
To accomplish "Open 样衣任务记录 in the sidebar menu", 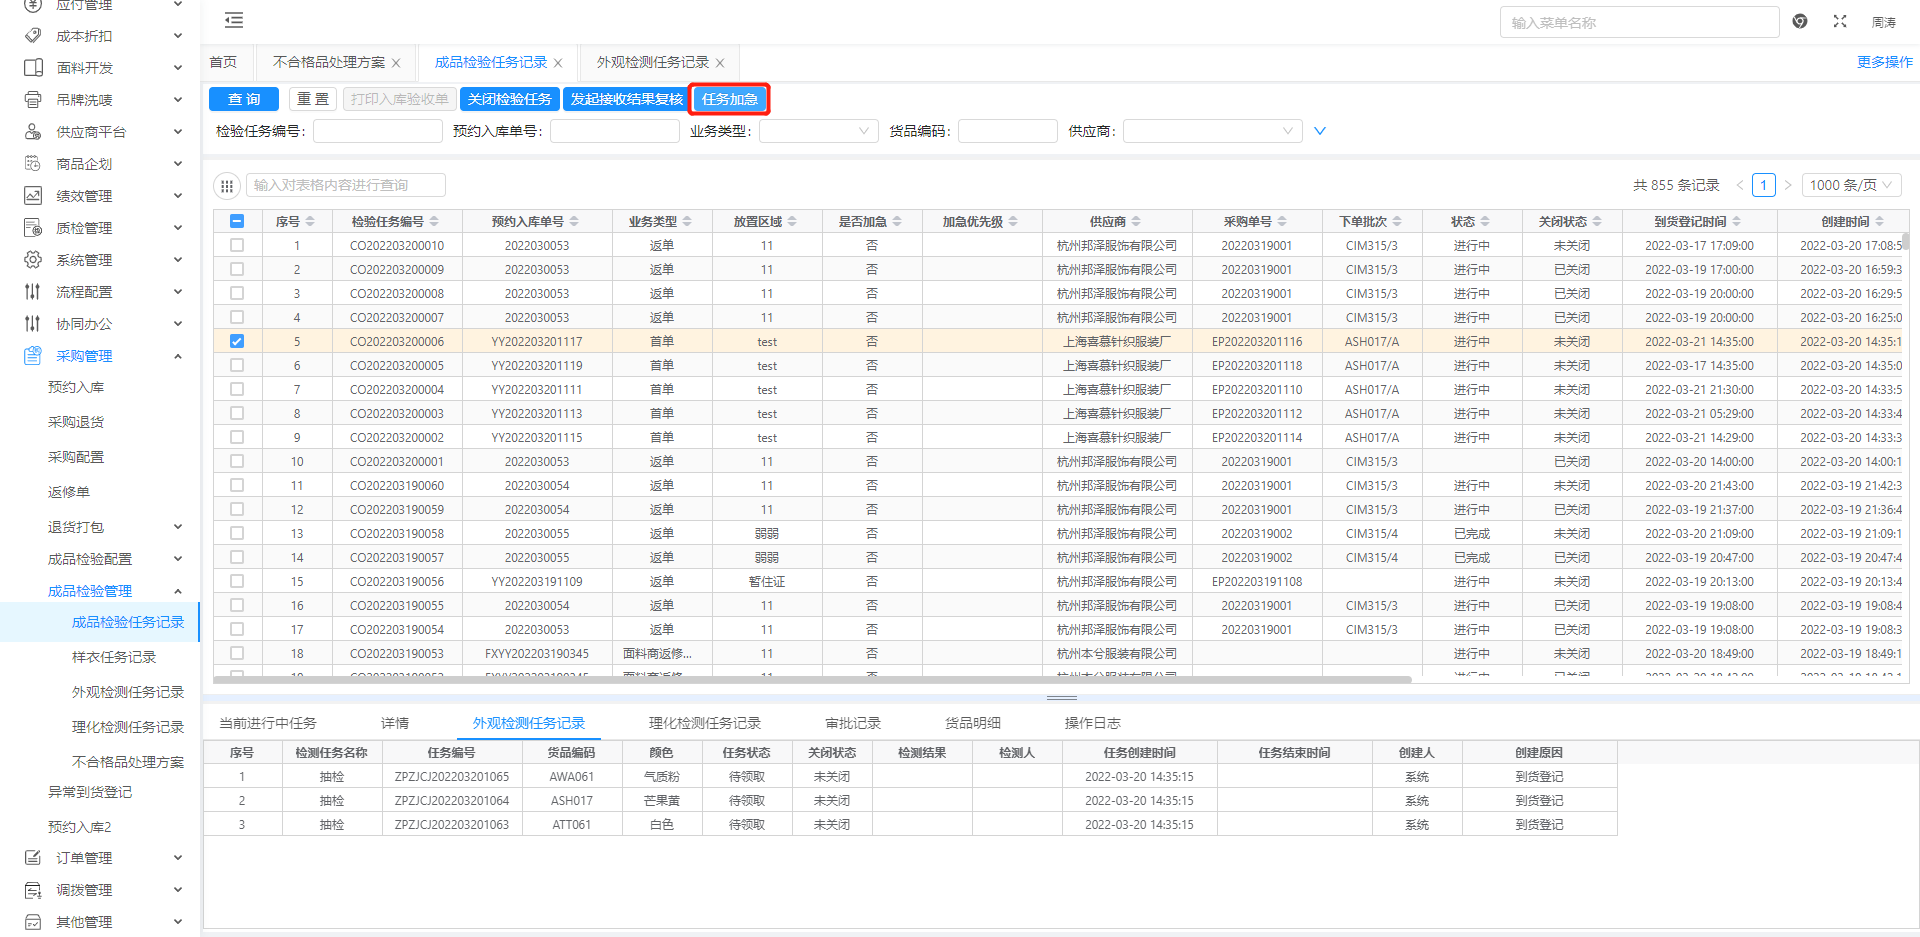I will [x=114, y=657].
